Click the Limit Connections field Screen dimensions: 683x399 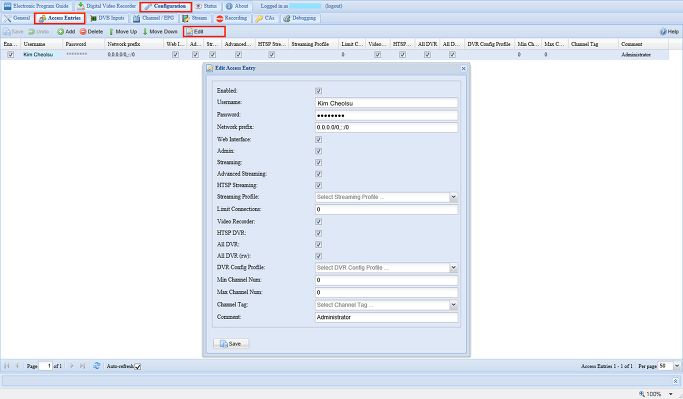tap(386, 210)
